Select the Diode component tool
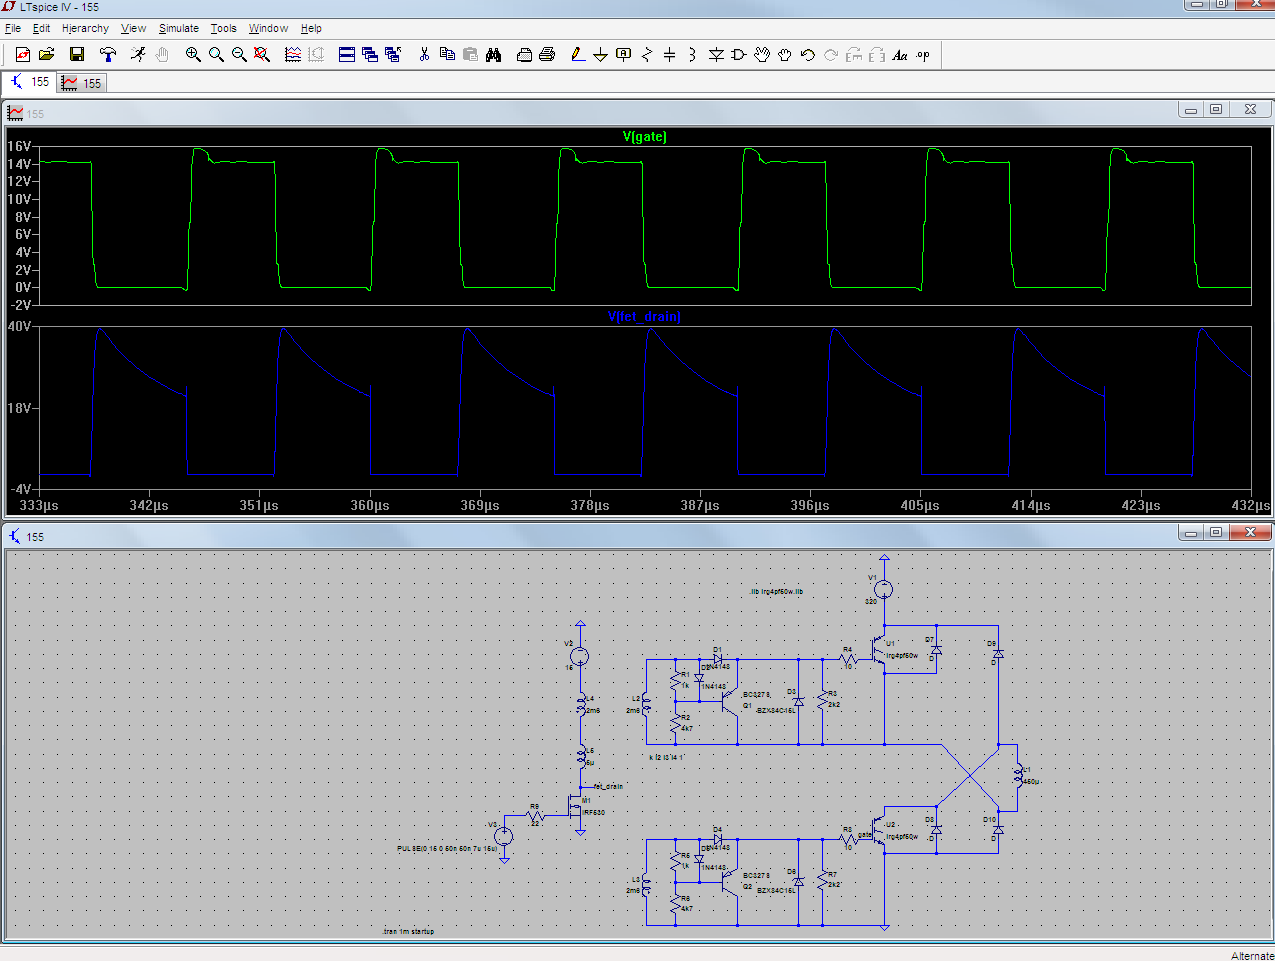The width and height of the screenshot is (1275, 961). (716, 55)
